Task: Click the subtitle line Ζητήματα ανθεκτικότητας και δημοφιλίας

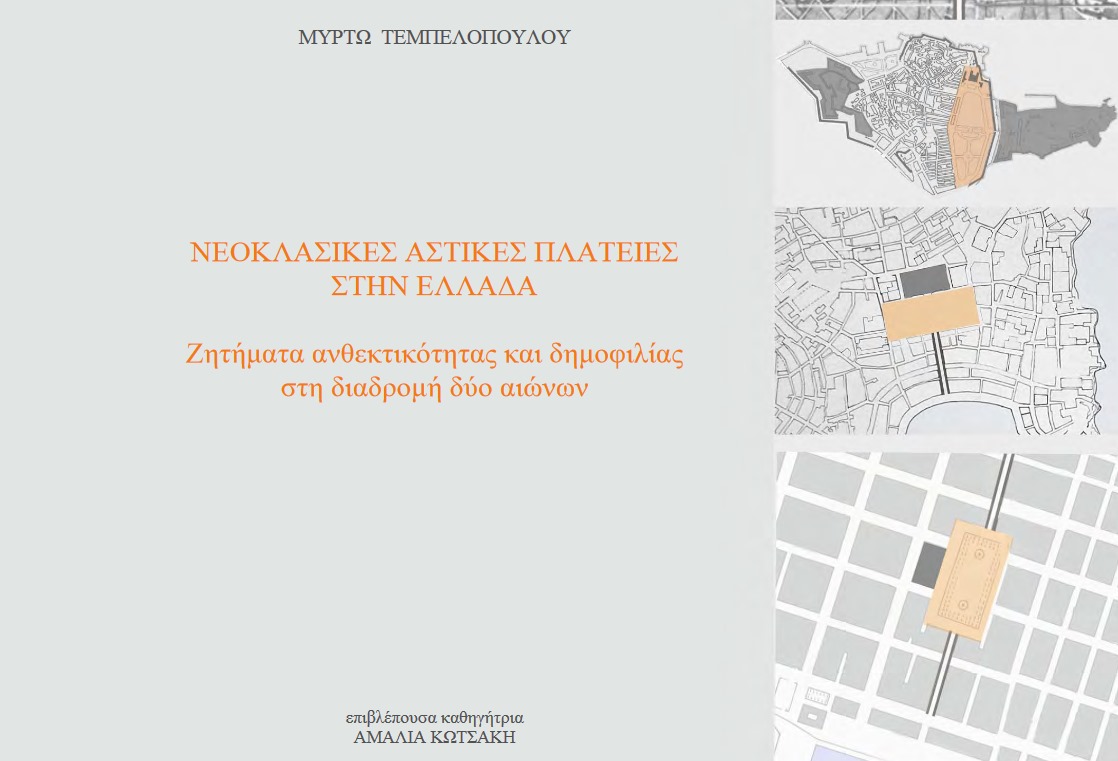Action: pyautogui.click(x=434, y=354)
